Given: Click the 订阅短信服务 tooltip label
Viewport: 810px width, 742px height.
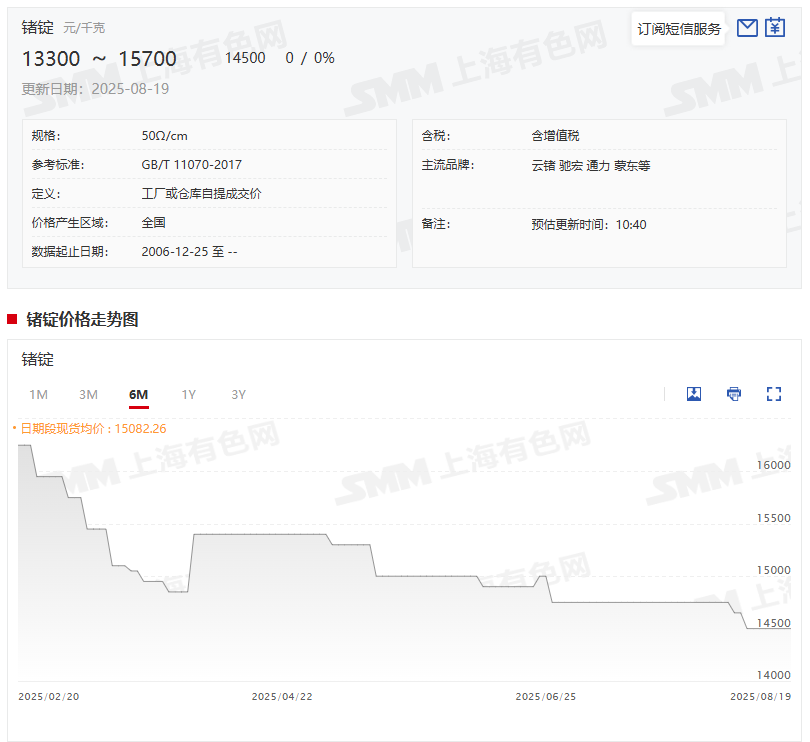Looking at the screenshot, I should click(679, 29).
